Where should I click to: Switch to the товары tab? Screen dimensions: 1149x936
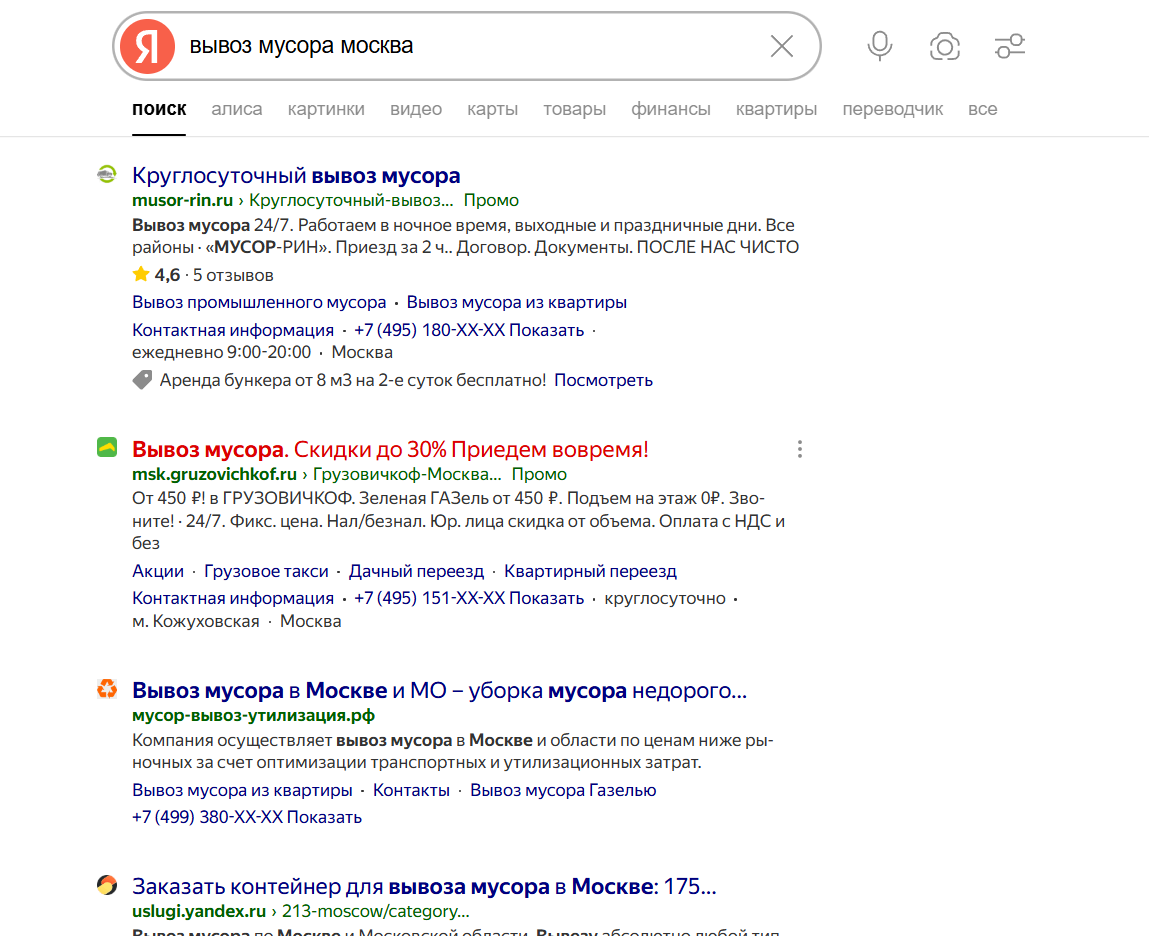(574, 109)
